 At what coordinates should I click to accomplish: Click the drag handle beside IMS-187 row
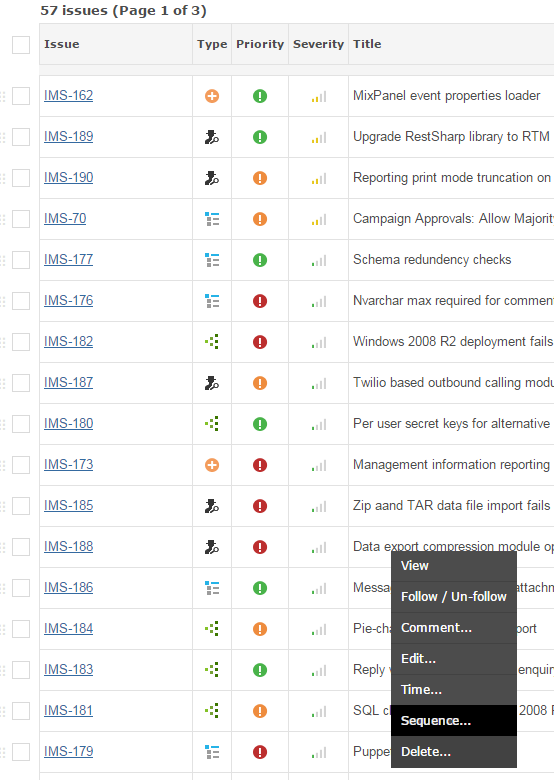(x=3, y=383)
